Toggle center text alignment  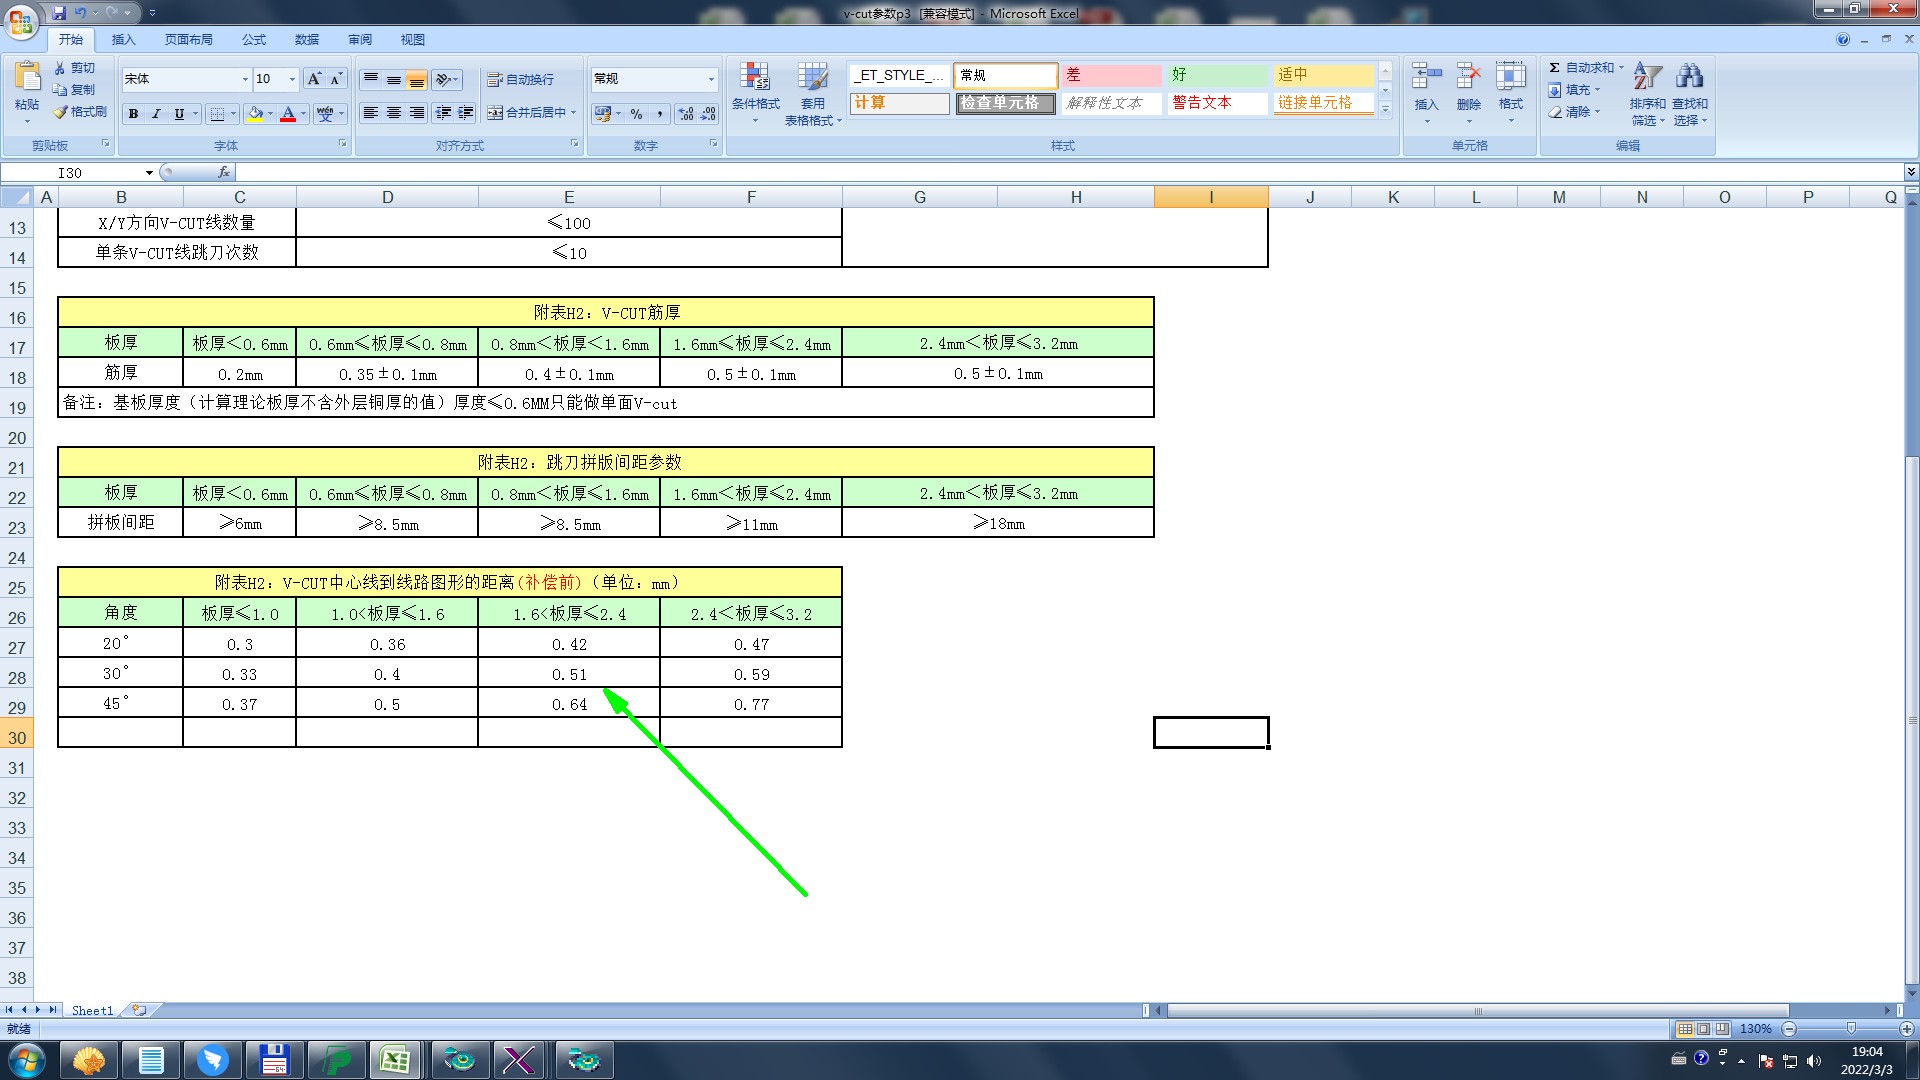coord(394,113)
